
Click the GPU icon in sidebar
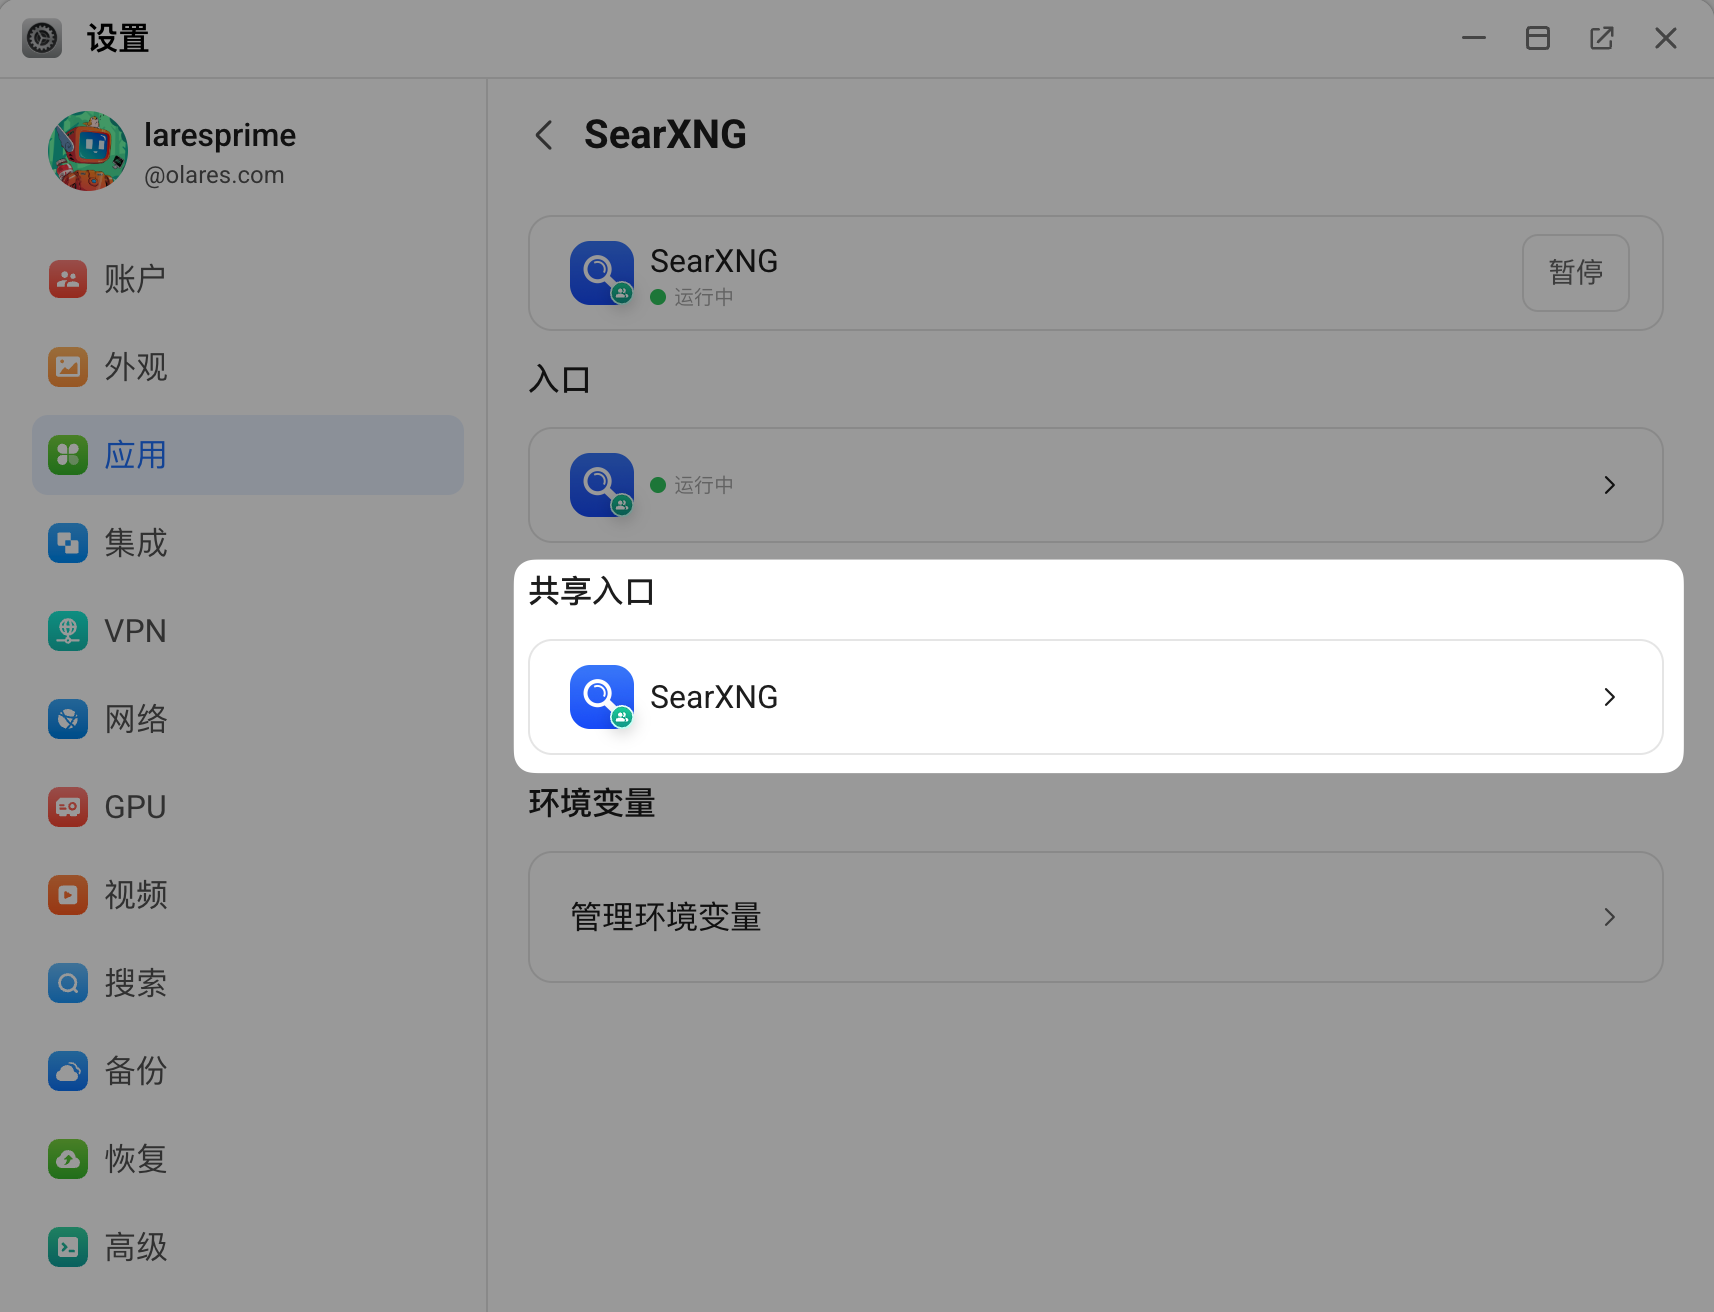click(x=68, y=807)
